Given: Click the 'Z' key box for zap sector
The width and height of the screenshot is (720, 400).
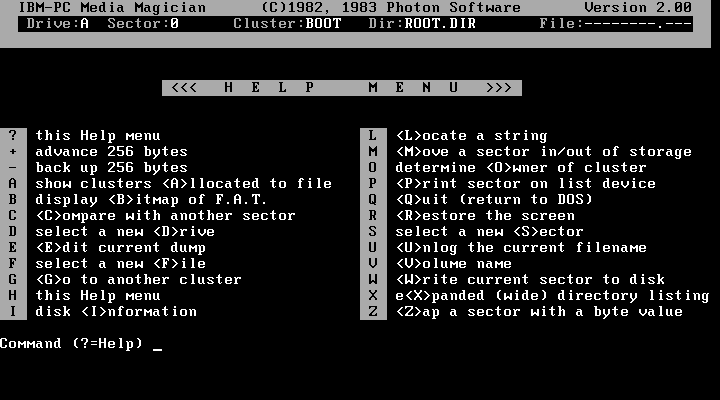Looking at the screenshot, I should (x=373, y=312).
